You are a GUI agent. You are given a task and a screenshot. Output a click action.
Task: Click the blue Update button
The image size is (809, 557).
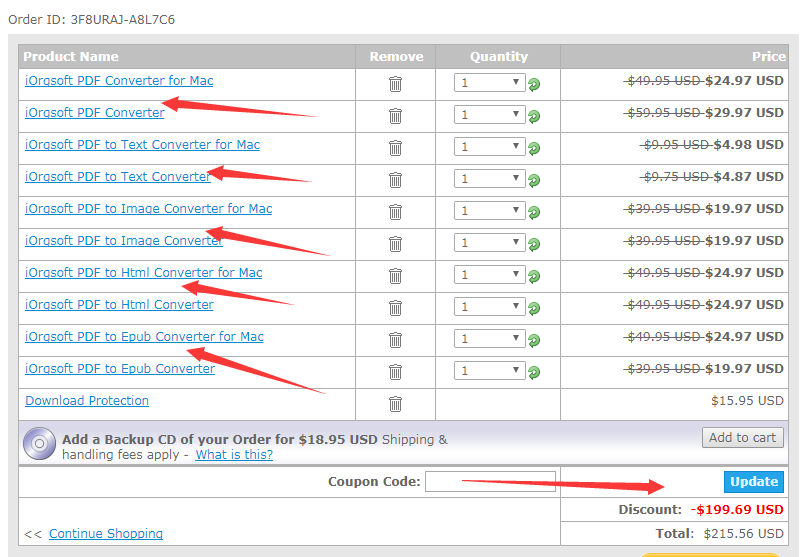pyautogui.click(x=754, y=482)
